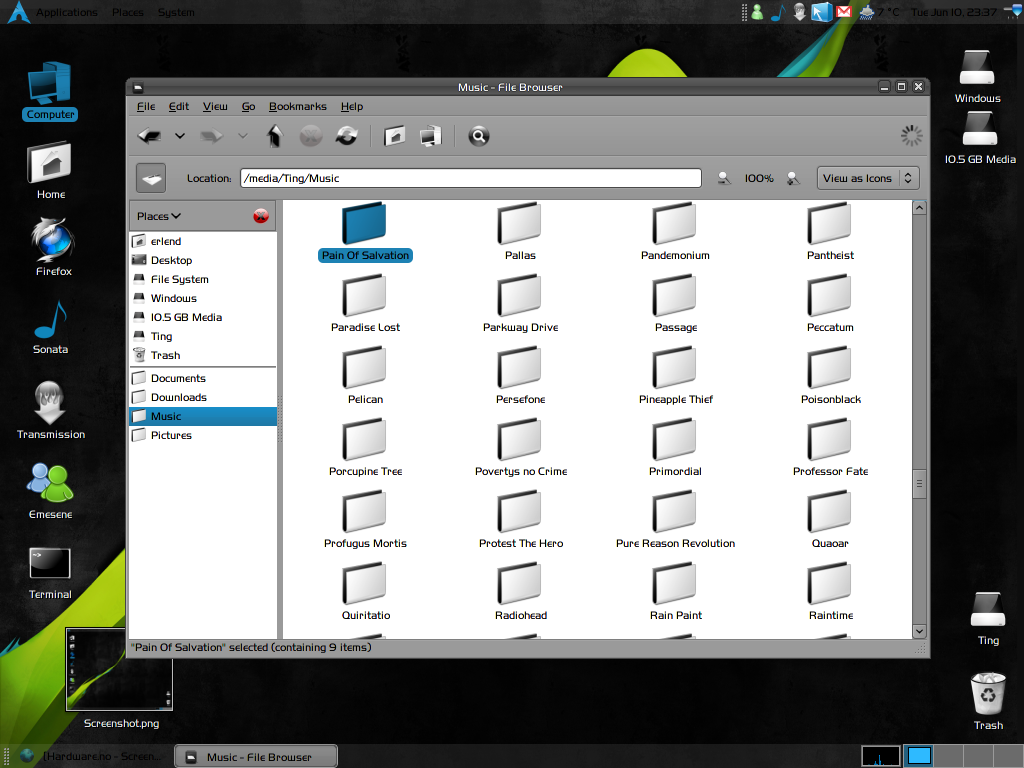The image size is (1024, 768).
Task: Open the Trash desktop icon
Action: (x=988, y=701)
